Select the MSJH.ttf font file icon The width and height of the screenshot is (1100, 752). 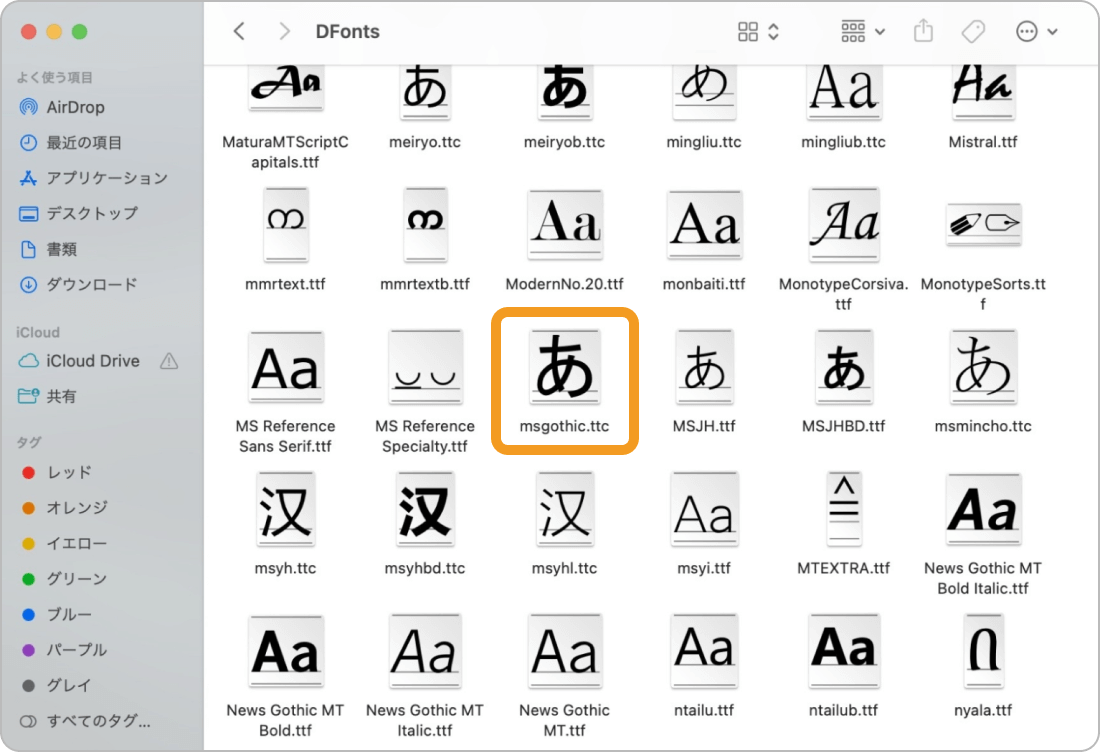point(704,367)
